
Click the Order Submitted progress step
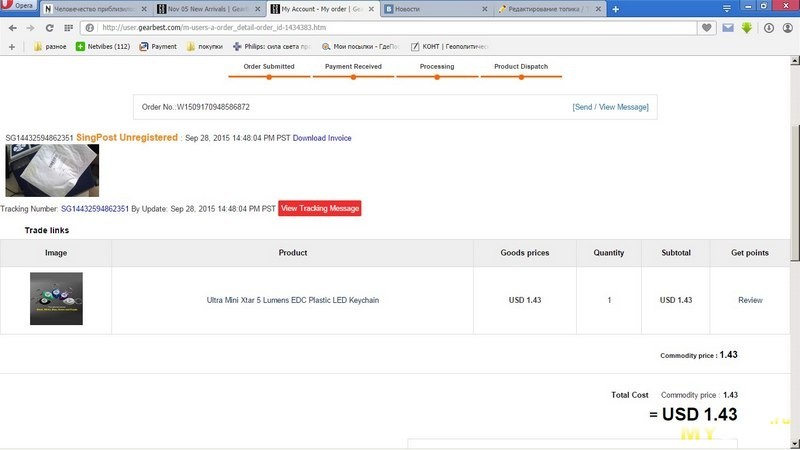[269, 70]
